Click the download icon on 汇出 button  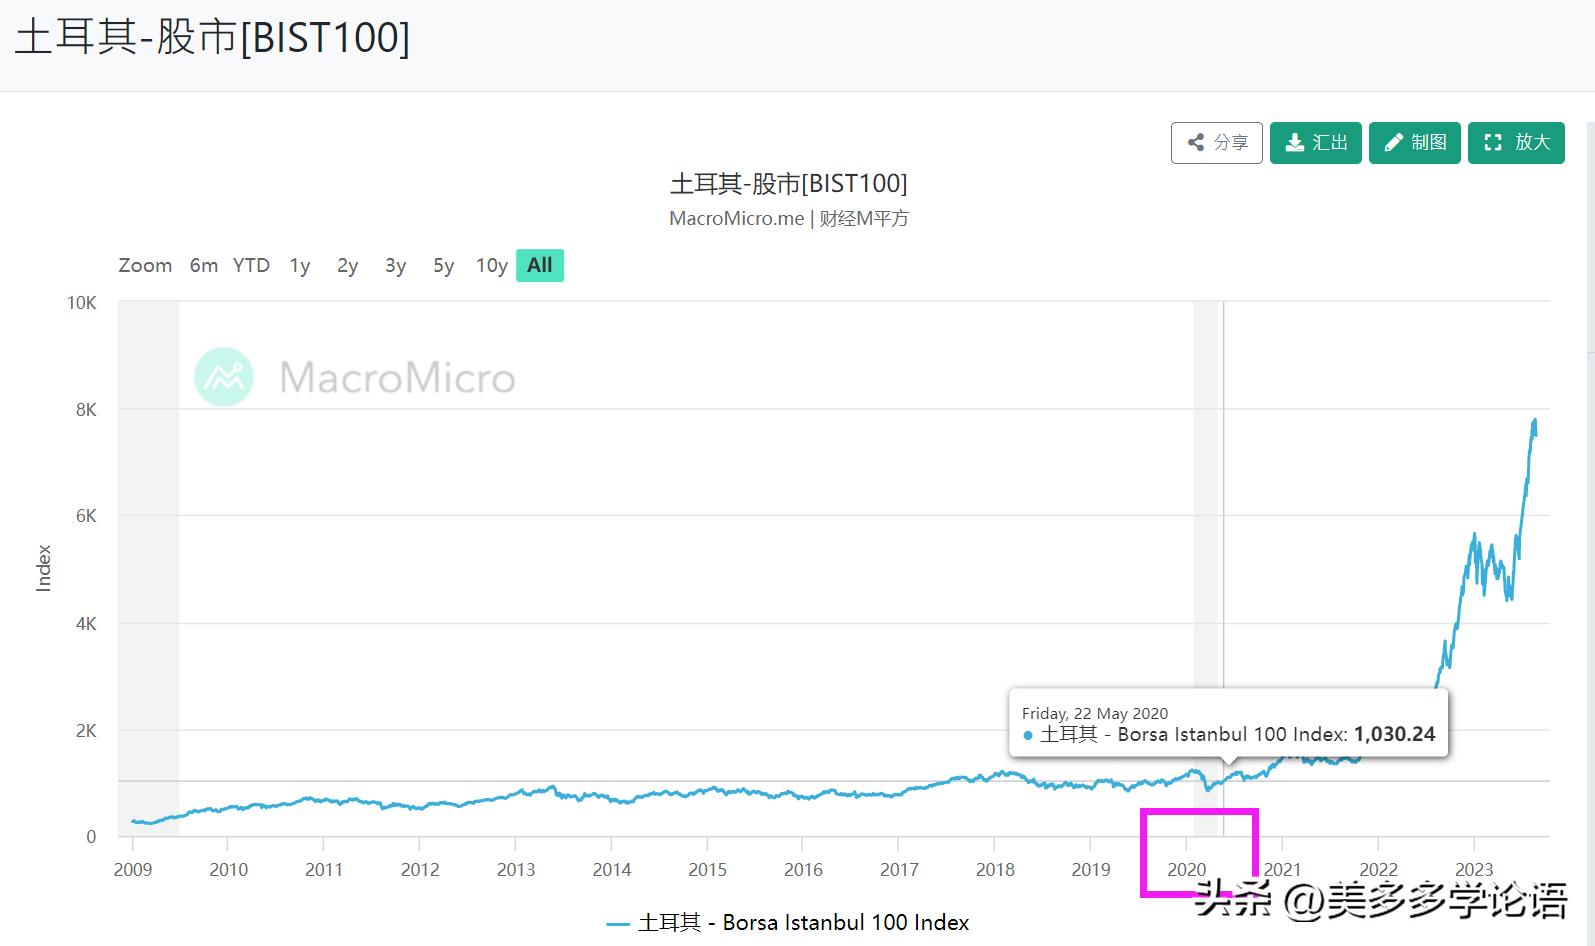1294,143
